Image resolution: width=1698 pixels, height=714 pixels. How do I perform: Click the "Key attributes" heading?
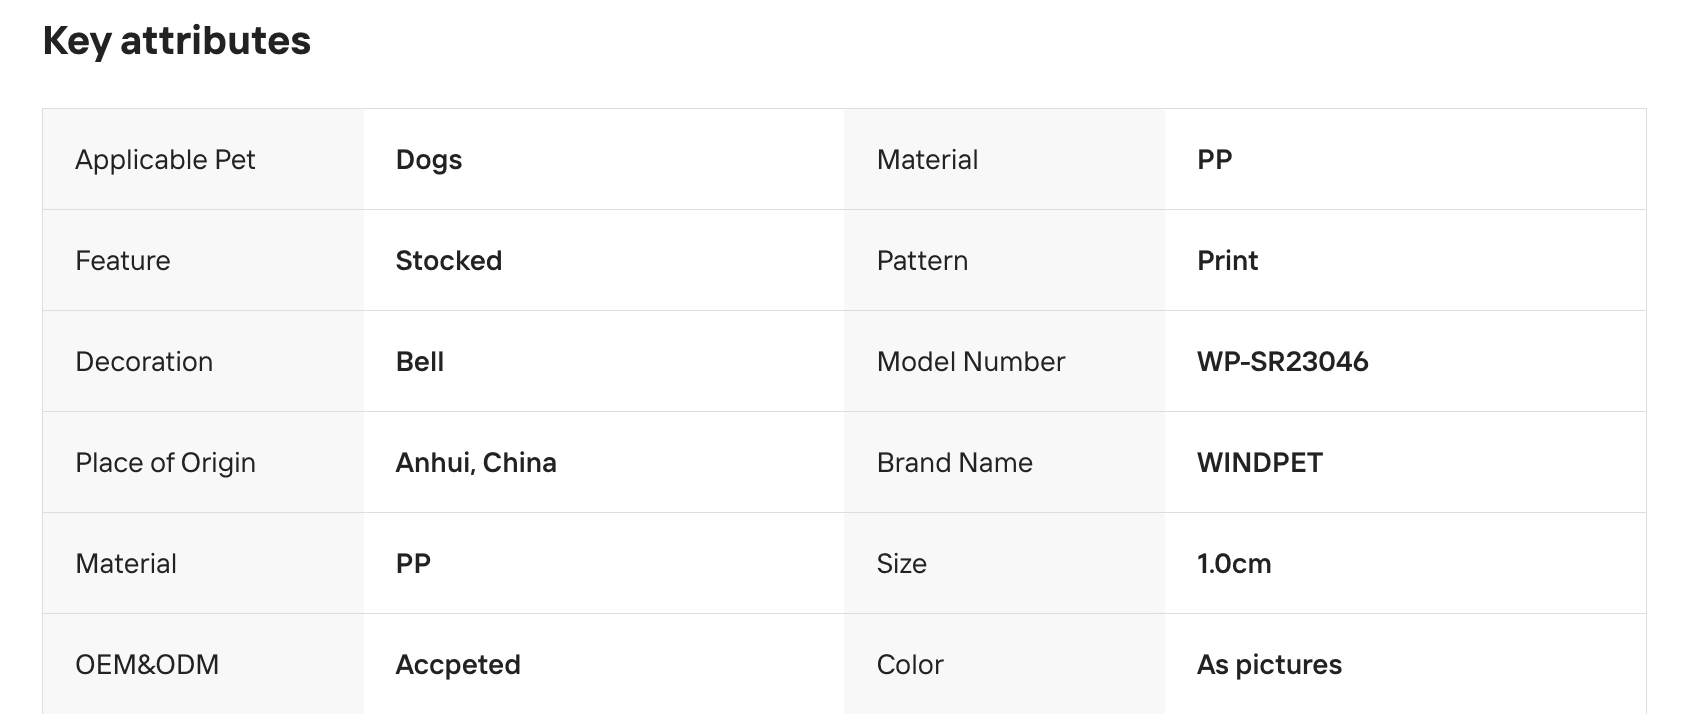[x=177, y=41]
